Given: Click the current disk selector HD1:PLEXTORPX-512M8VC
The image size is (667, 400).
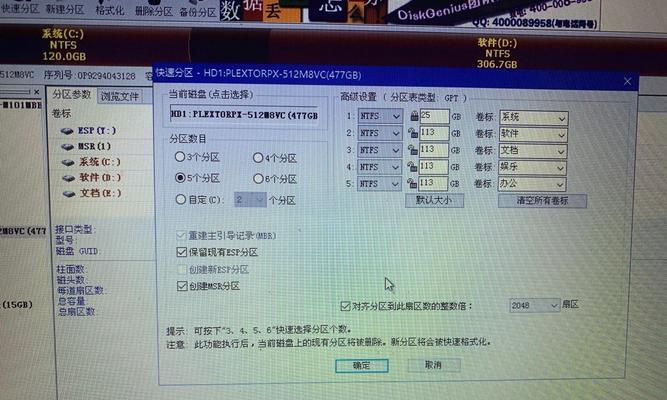Looking at the screenshot, I should click(244, 115).
